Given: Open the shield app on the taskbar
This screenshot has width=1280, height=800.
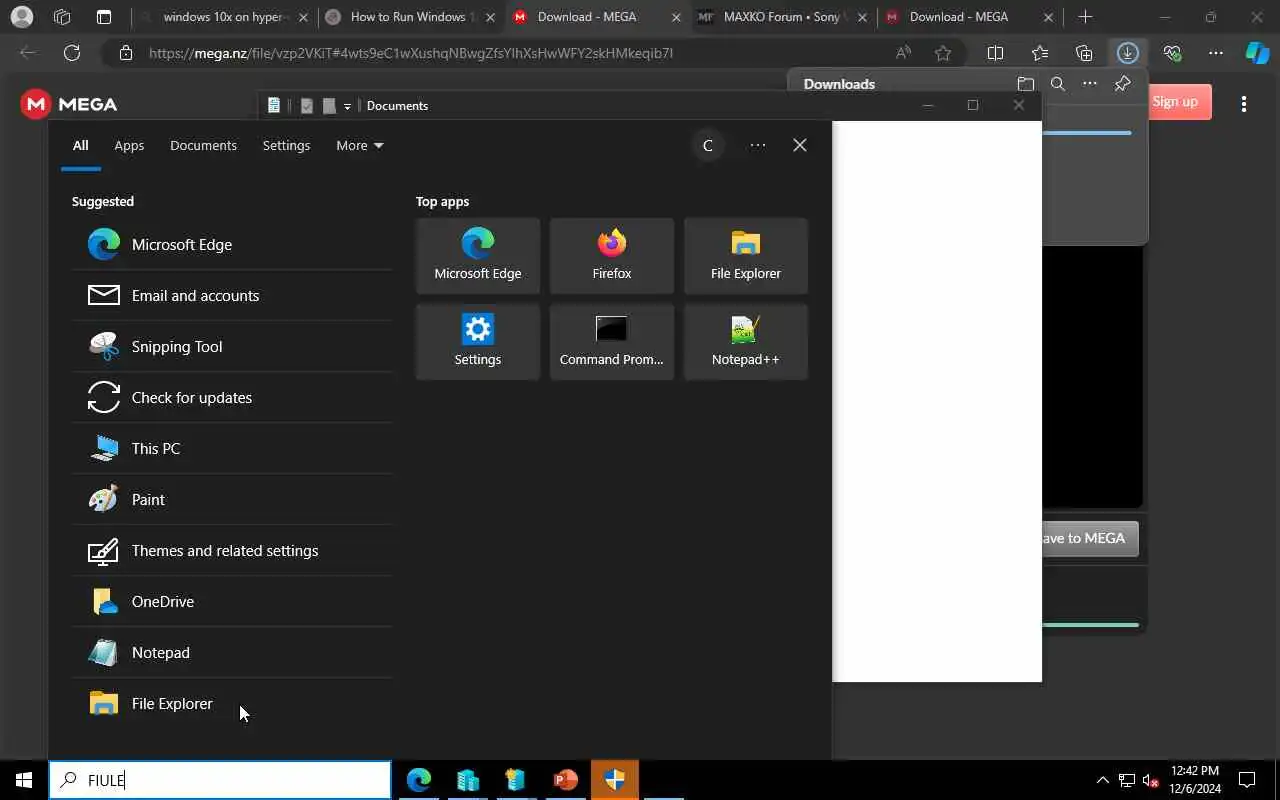Looking at the screenshot, I should coord(615,780).
